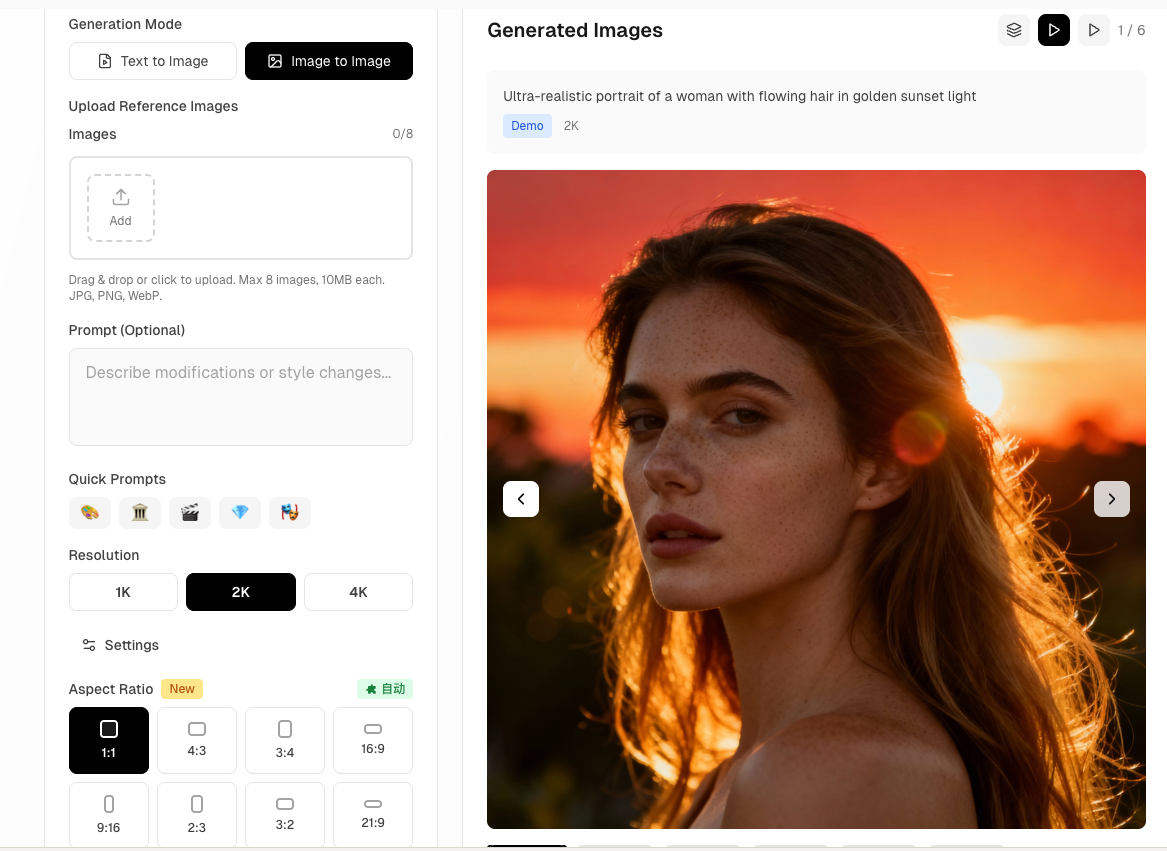This screenshot has width=1167, height=851.
Task: Click the highlighted black play icon
Action: pos(1053,29)
